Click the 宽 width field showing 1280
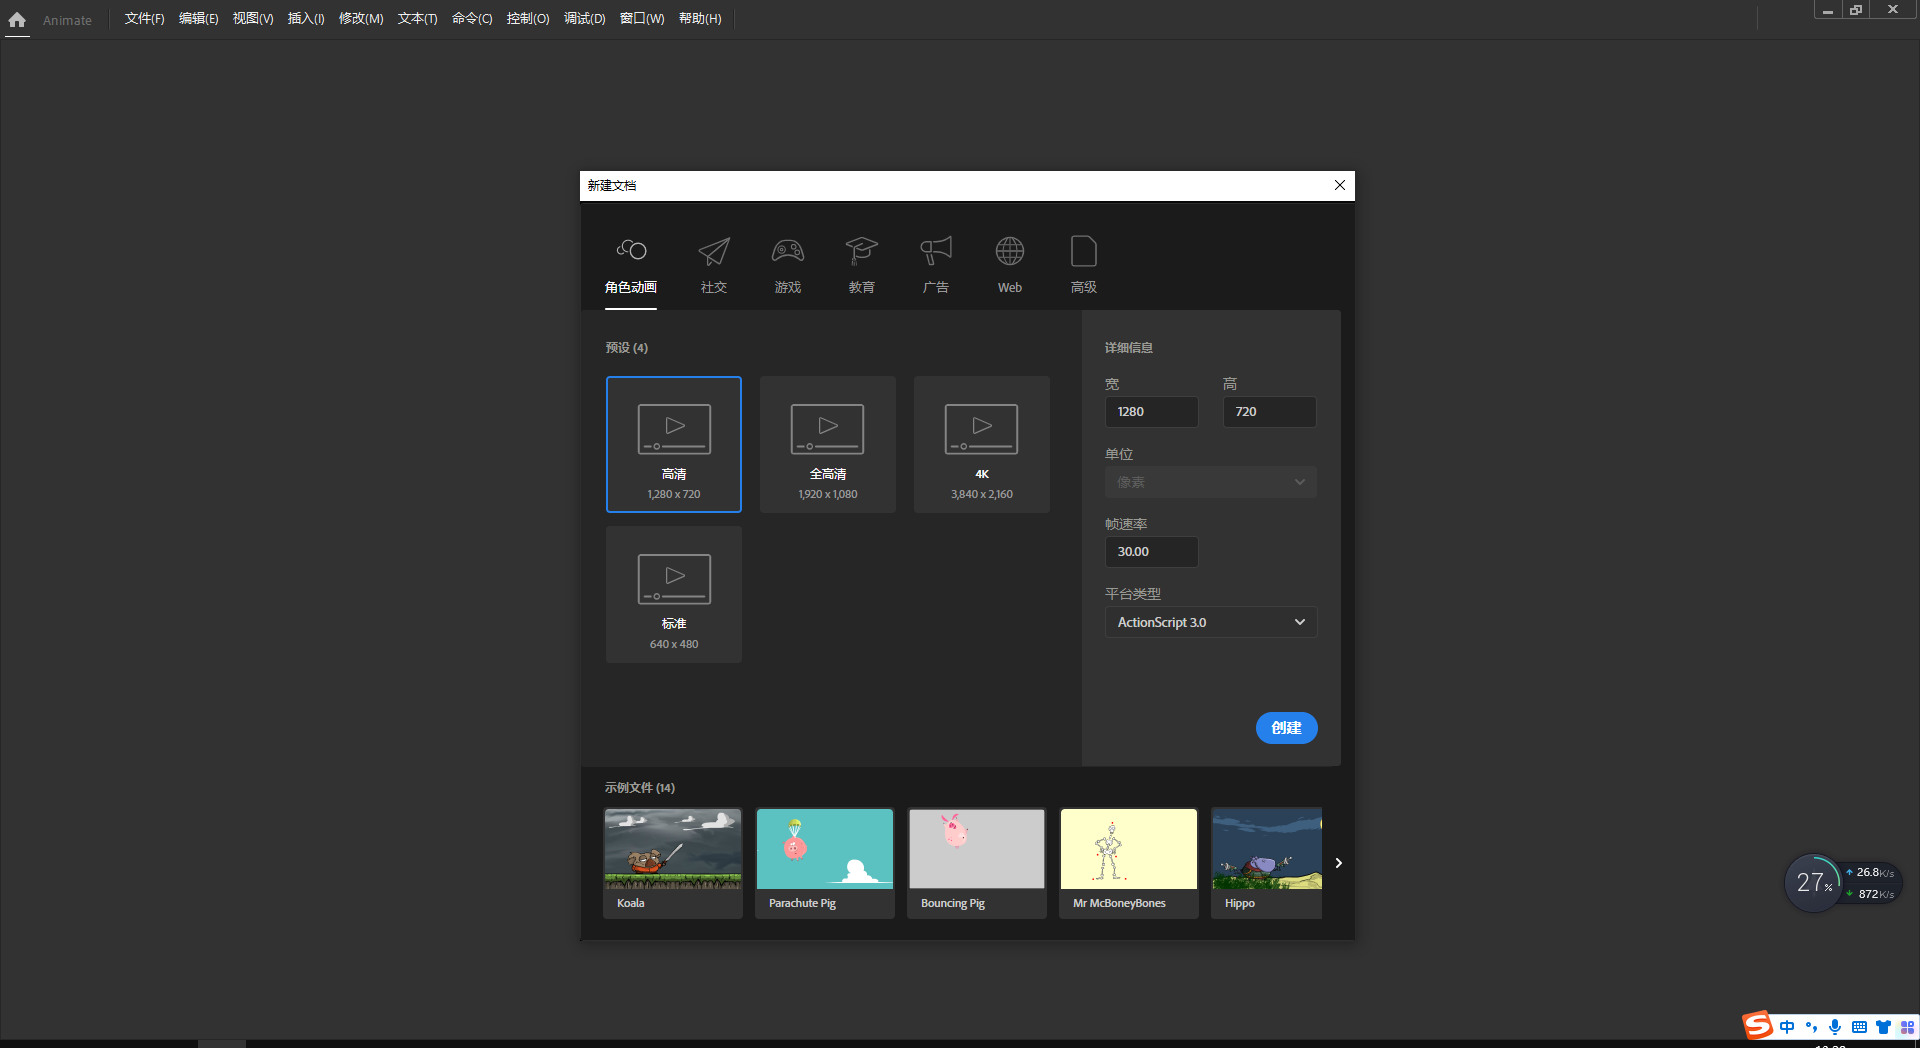Screen dimensions: 1920x1048 click(x=1151, y=412)
